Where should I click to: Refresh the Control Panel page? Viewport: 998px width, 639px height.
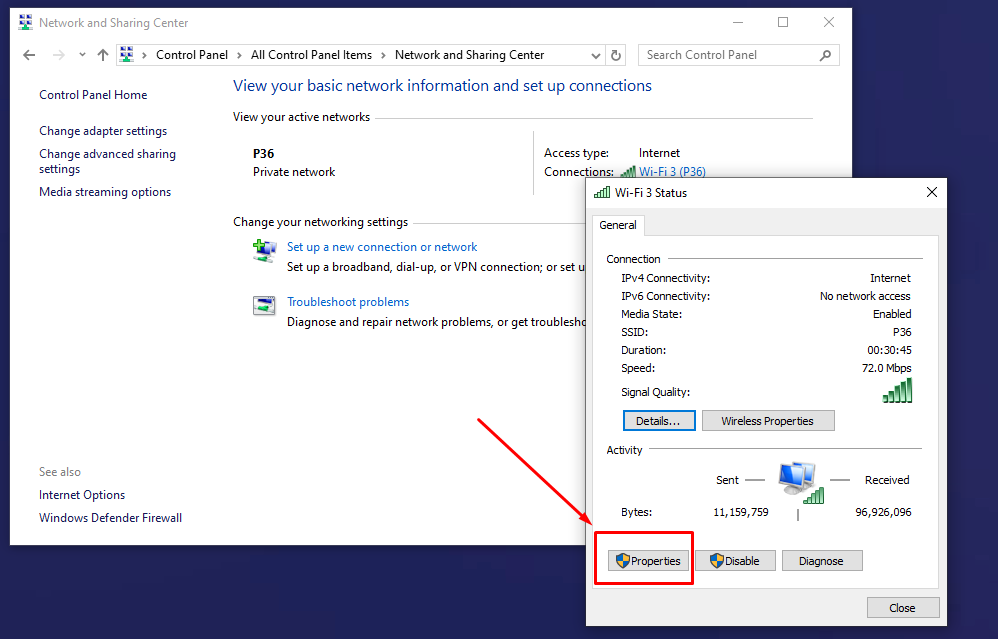[x=615, y=55]
